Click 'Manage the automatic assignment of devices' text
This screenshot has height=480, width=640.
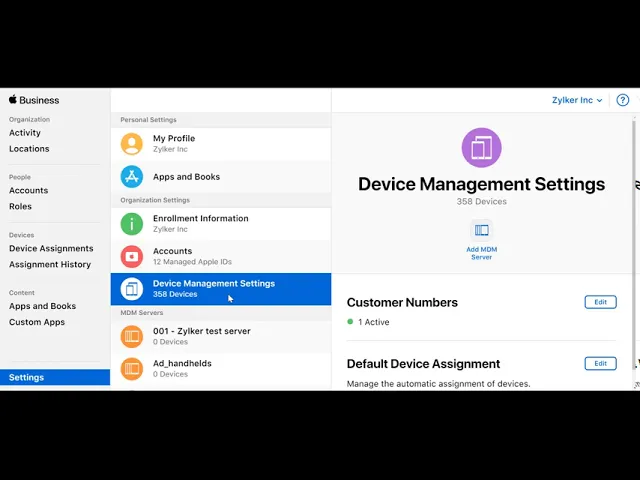click(438, 384)
